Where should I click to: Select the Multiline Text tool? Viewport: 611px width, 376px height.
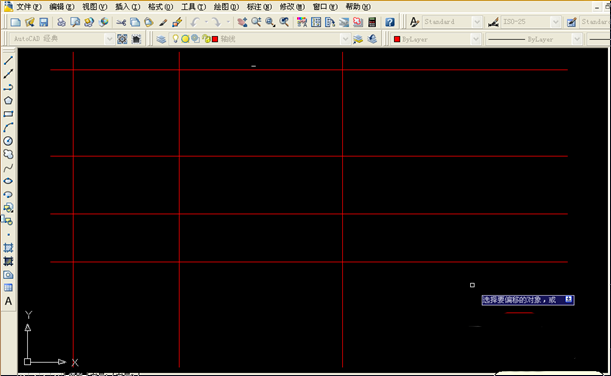point(8,301)
